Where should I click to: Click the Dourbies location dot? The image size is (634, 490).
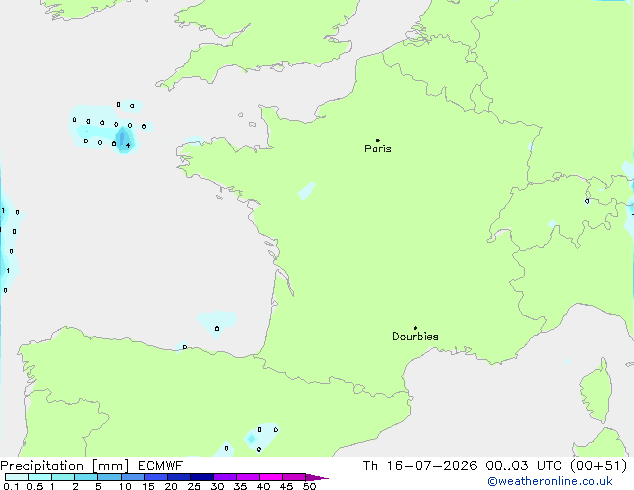click(415, 328)
